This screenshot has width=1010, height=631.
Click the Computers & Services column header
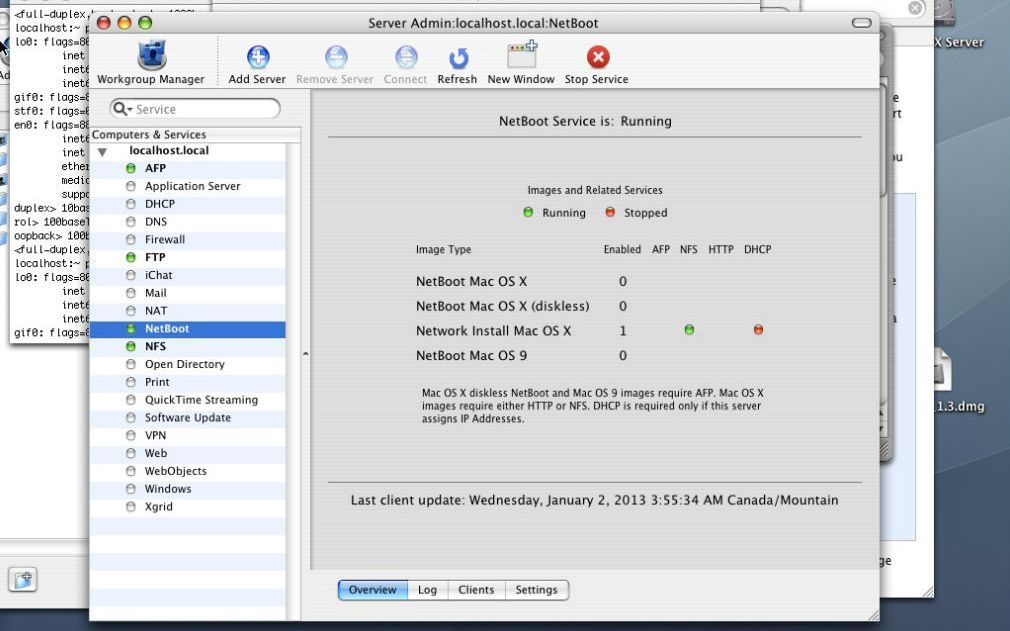click(195, 135)
